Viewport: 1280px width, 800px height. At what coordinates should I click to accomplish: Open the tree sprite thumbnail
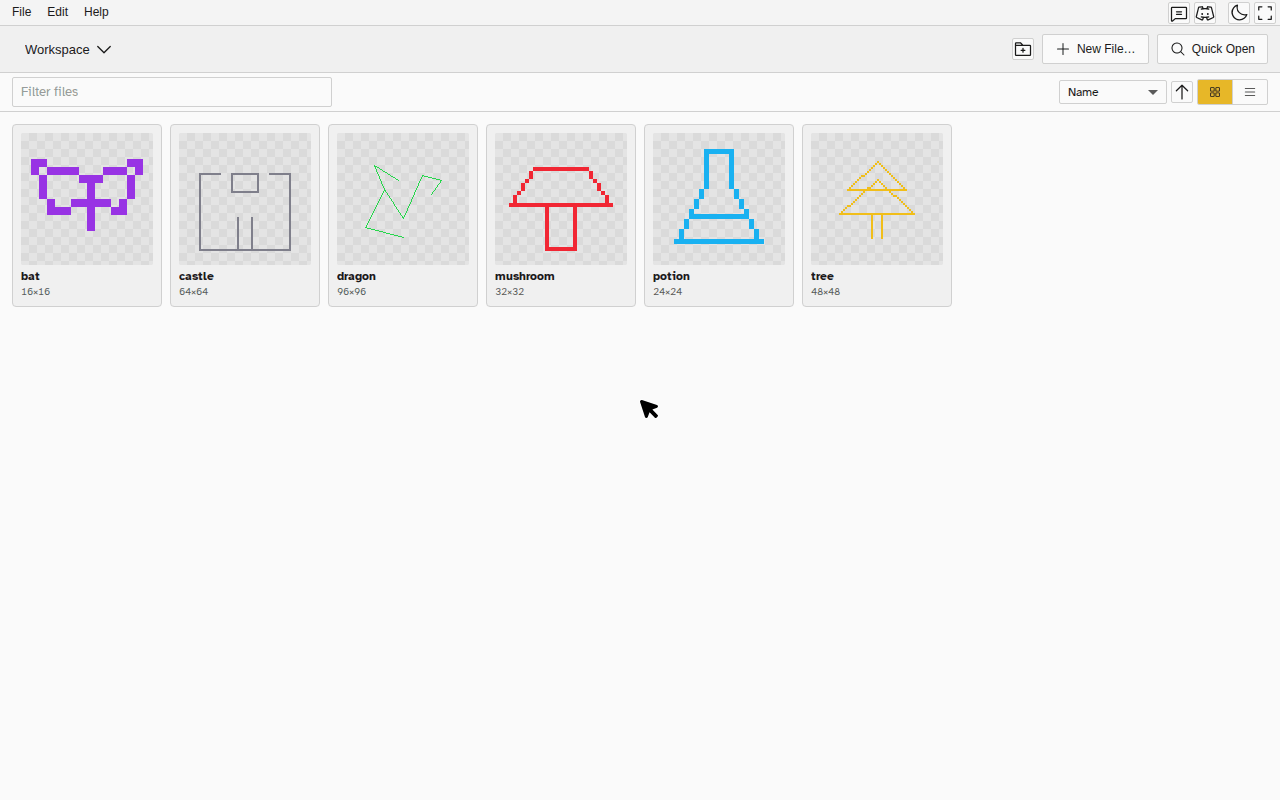[877, 199]
